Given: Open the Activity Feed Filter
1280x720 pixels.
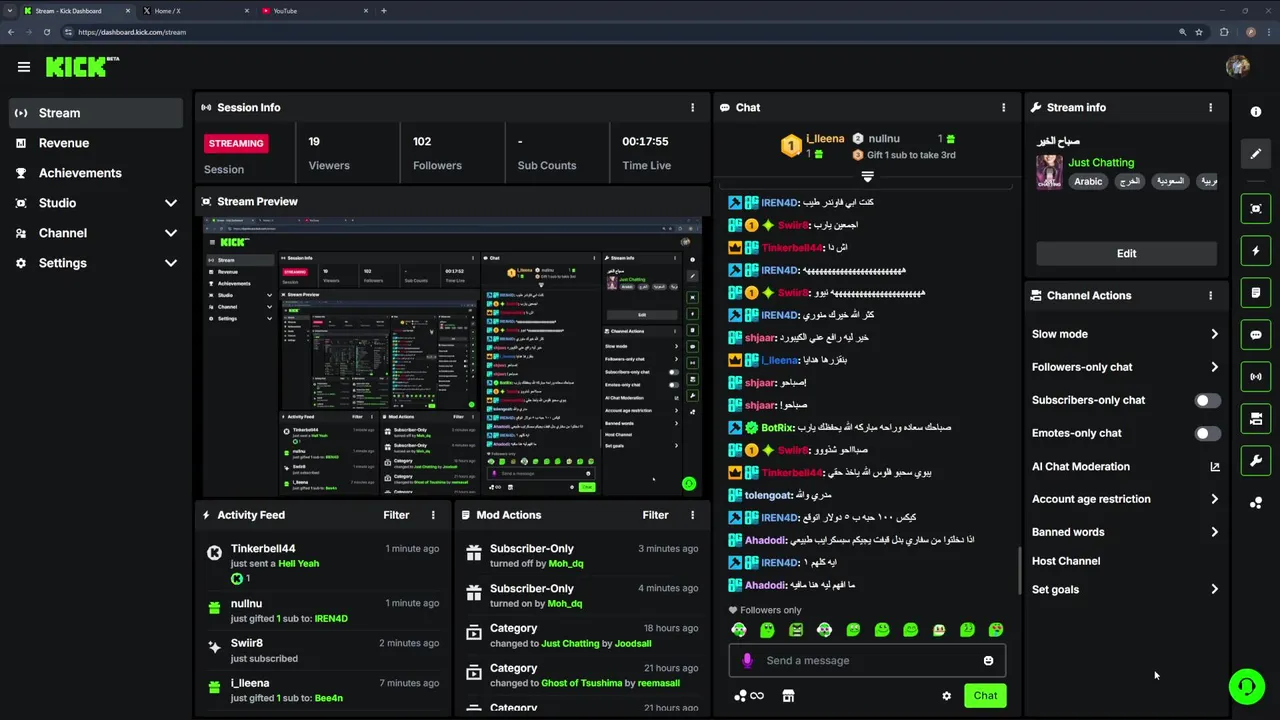Looking at the screenshot, I should tap(396, 515).
